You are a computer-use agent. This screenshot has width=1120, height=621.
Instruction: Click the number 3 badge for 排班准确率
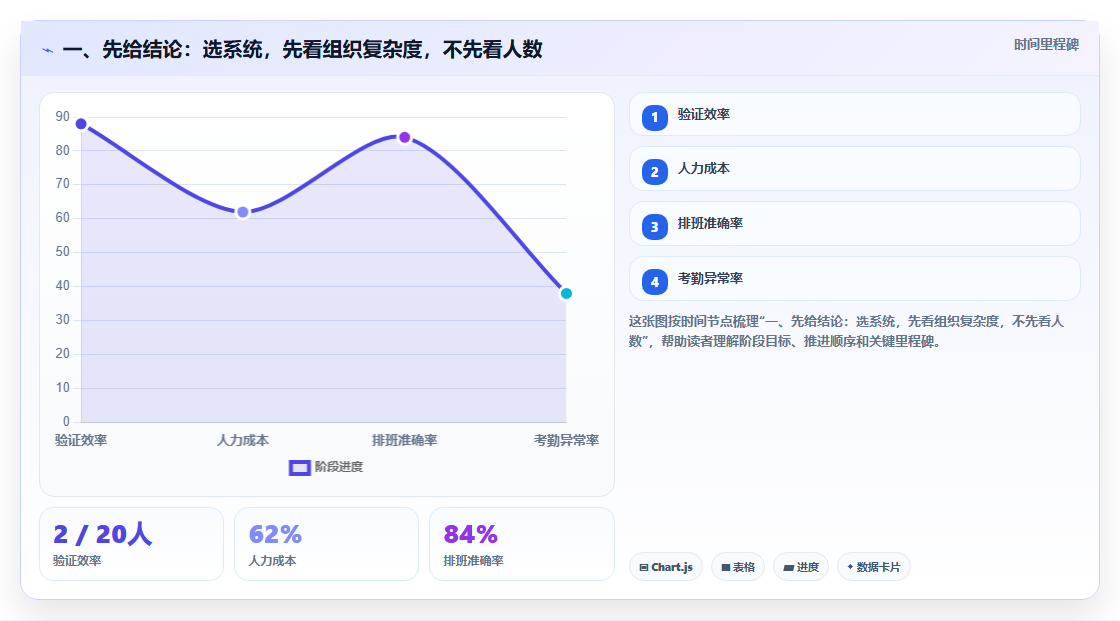(654, 227)
